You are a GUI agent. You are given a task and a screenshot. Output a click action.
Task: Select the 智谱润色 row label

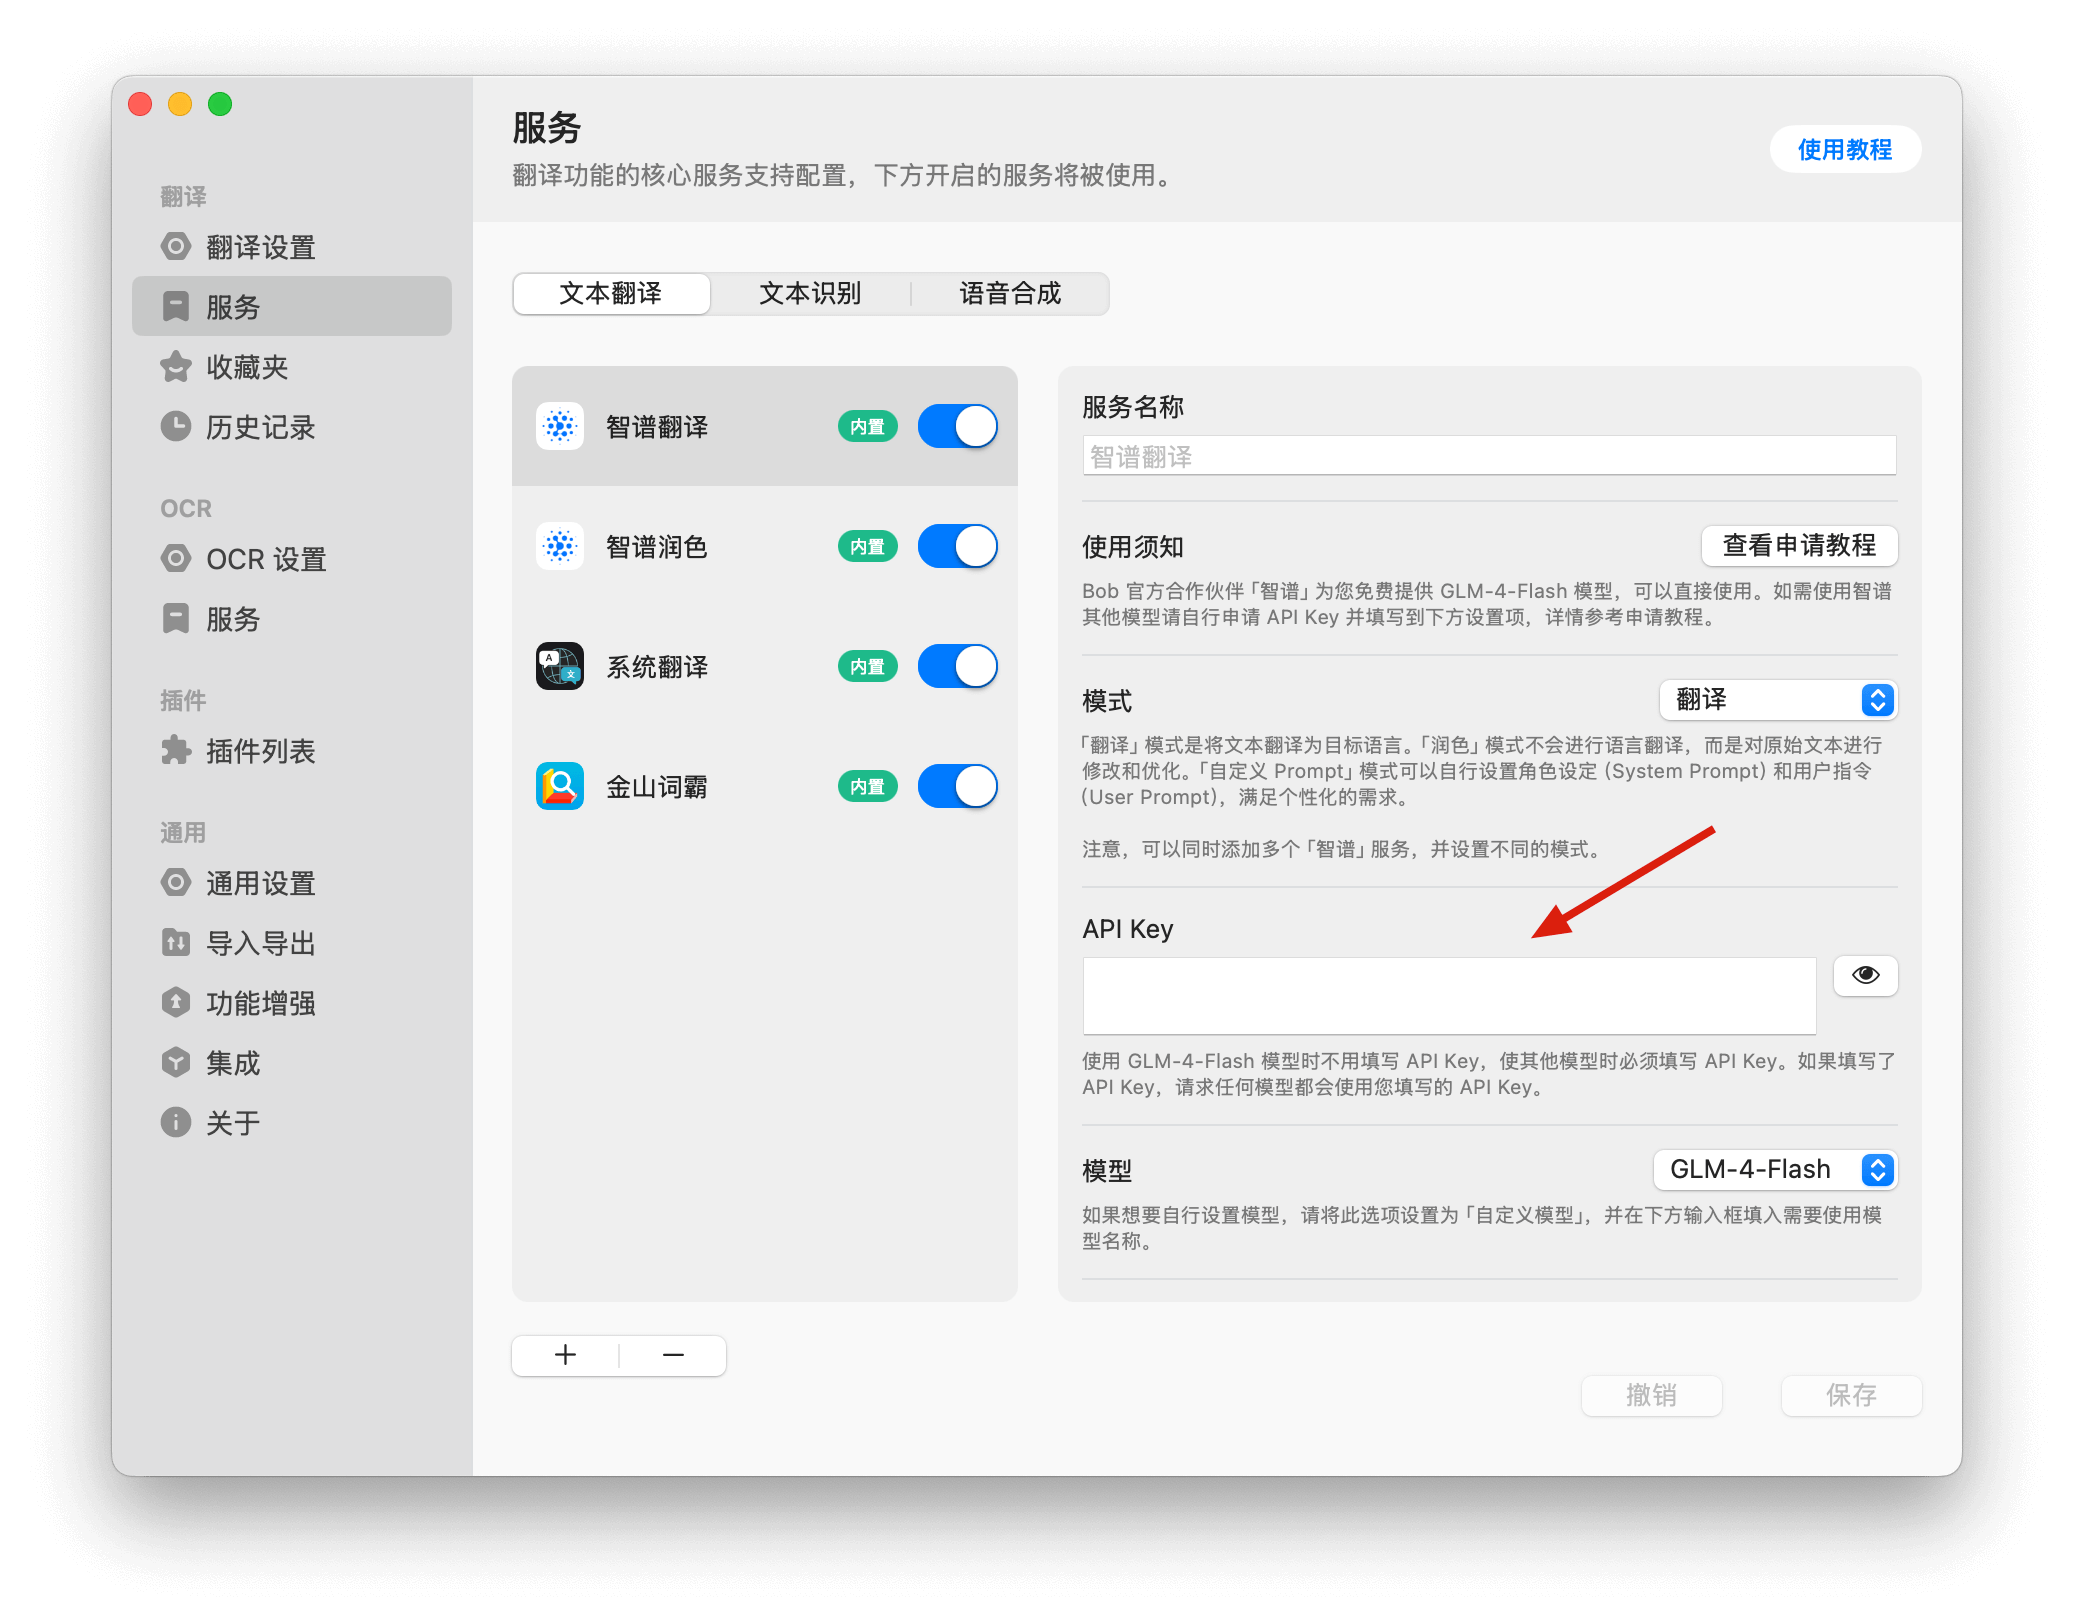[657, 547]
